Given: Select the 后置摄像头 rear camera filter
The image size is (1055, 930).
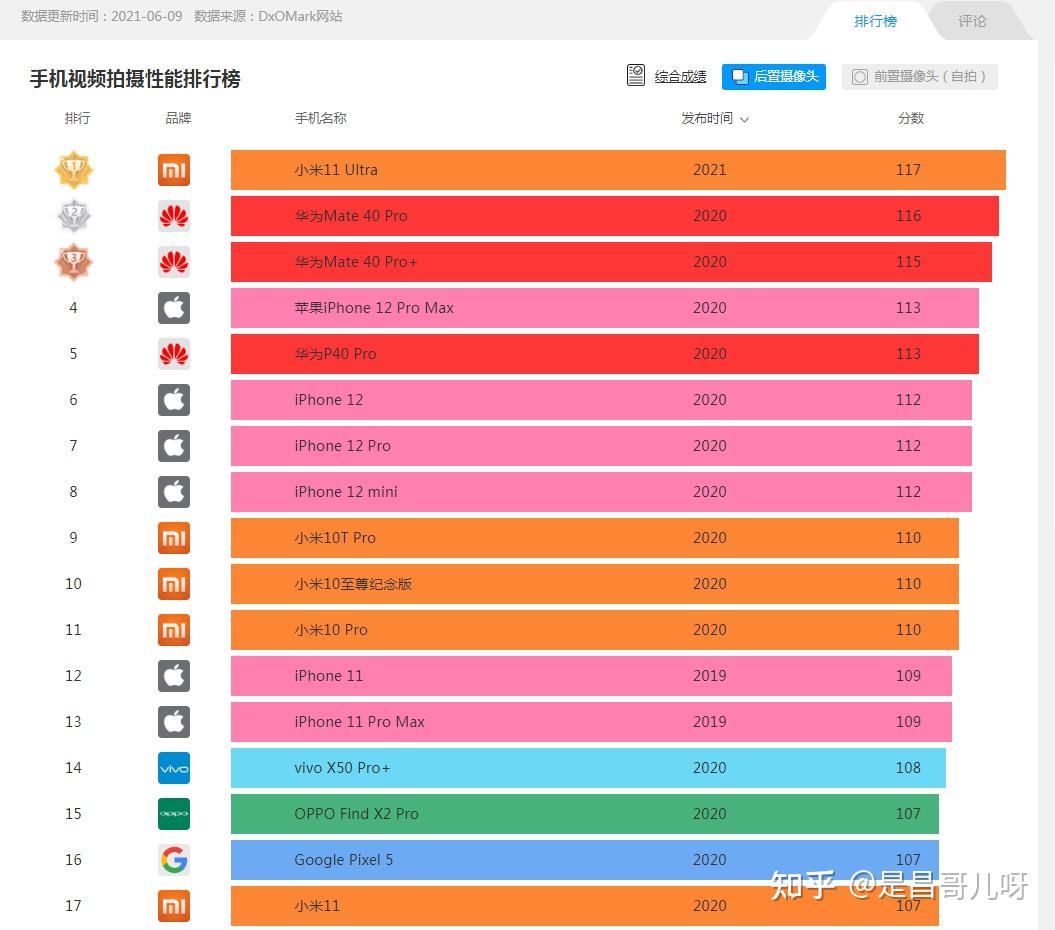Looking at the screenshot, I should 774,76.
